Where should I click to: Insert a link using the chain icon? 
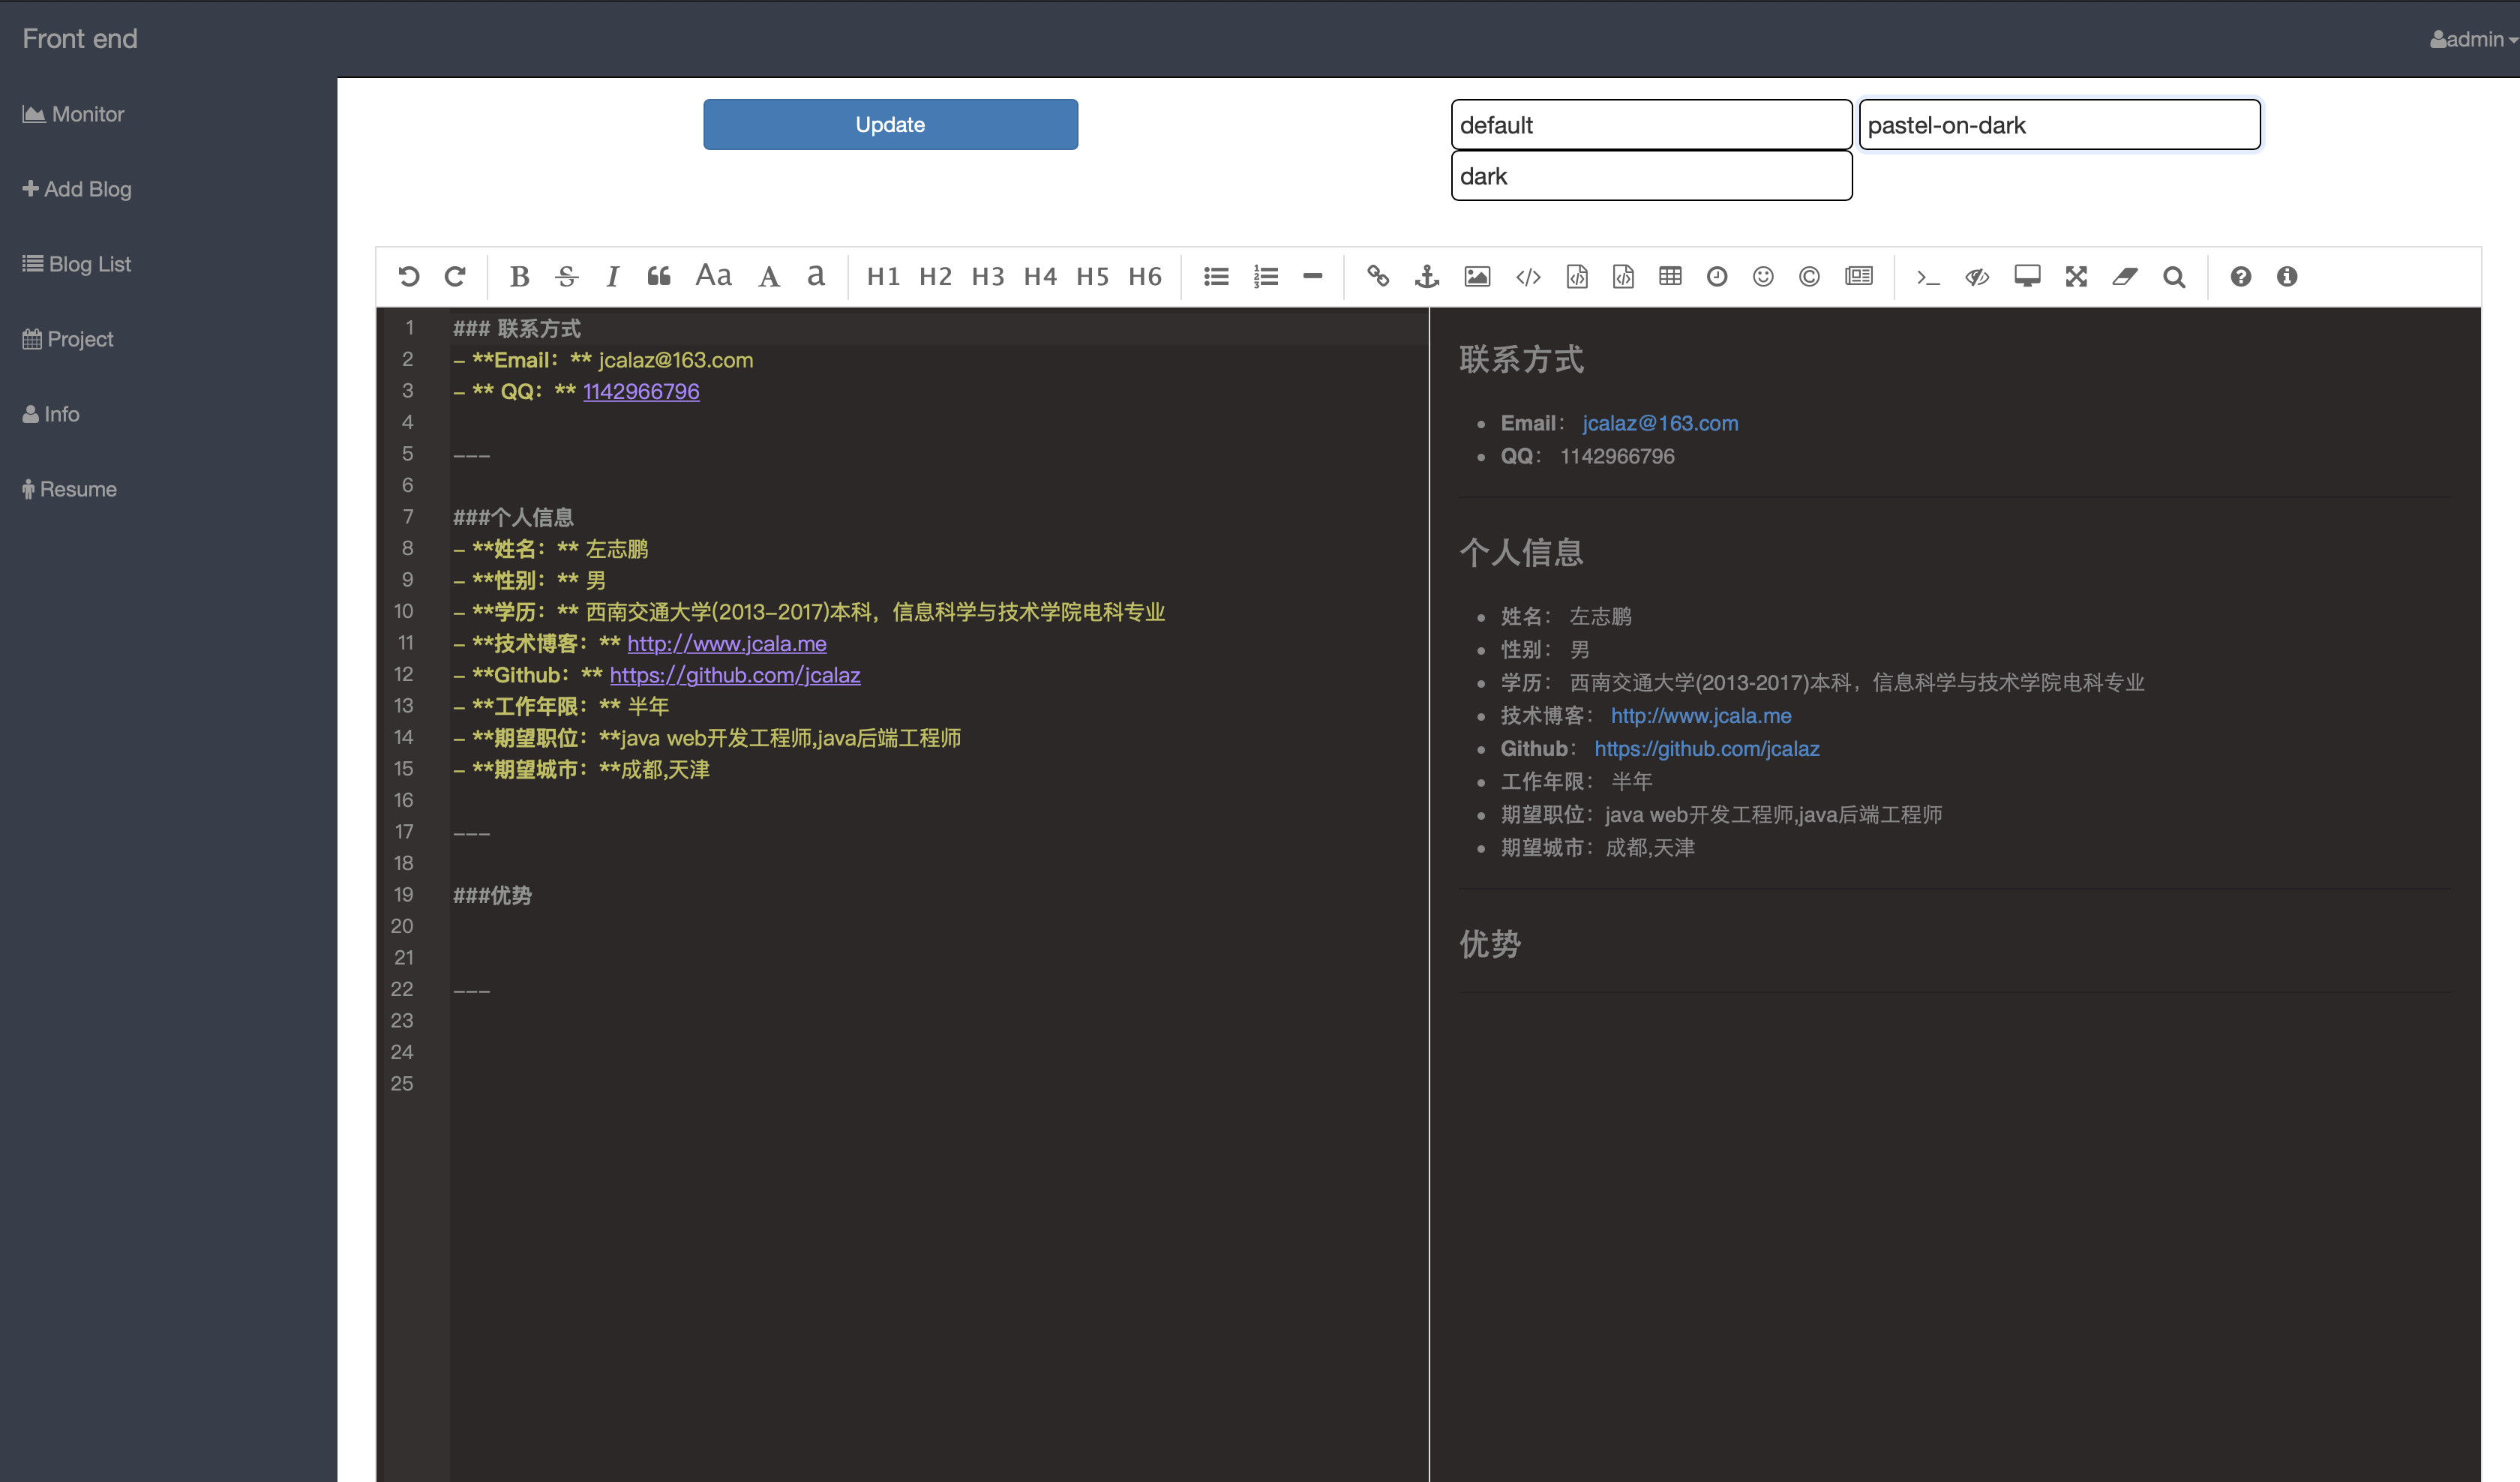coord(1378,276)
